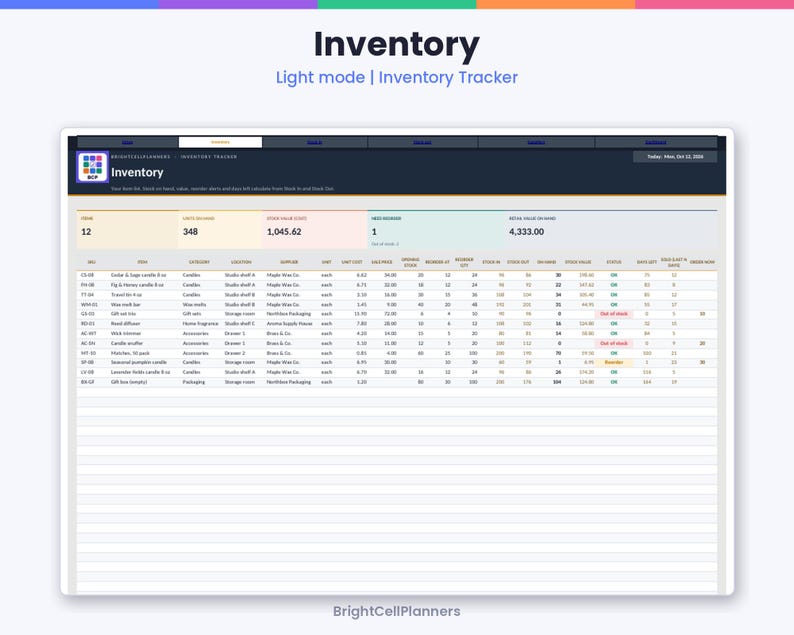Click the Sale Price column header
Viewport: 794px width, 635px height.
click(382, 262)
